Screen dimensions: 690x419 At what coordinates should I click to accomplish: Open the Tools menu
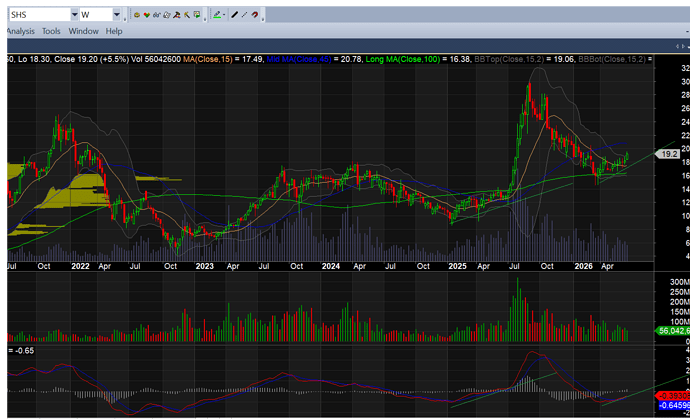pyautogui.click(x=51, y=31)
